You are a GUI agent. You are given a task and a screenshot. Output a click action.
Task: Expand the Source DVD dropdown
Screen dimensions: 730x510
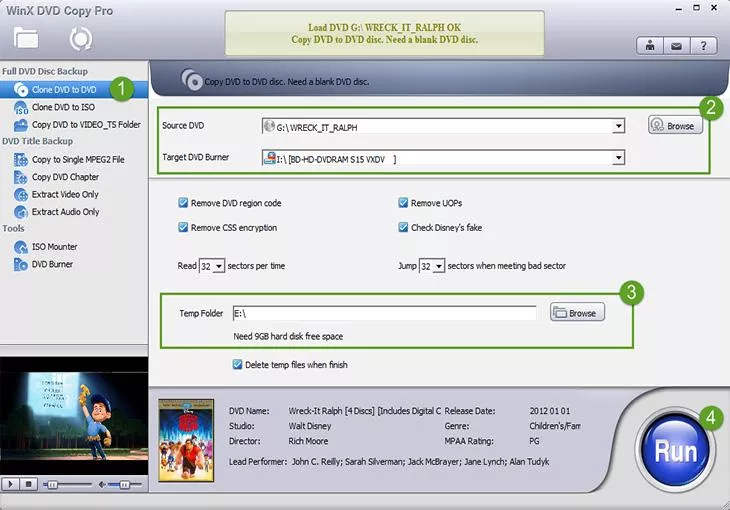click(x=618, y=126)
